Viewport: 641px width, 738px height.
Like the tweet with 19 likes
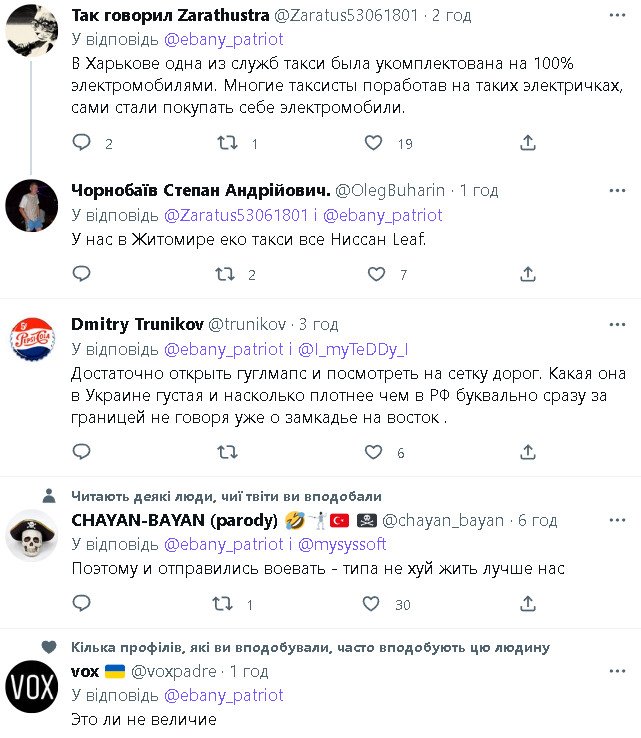[374, 144]
